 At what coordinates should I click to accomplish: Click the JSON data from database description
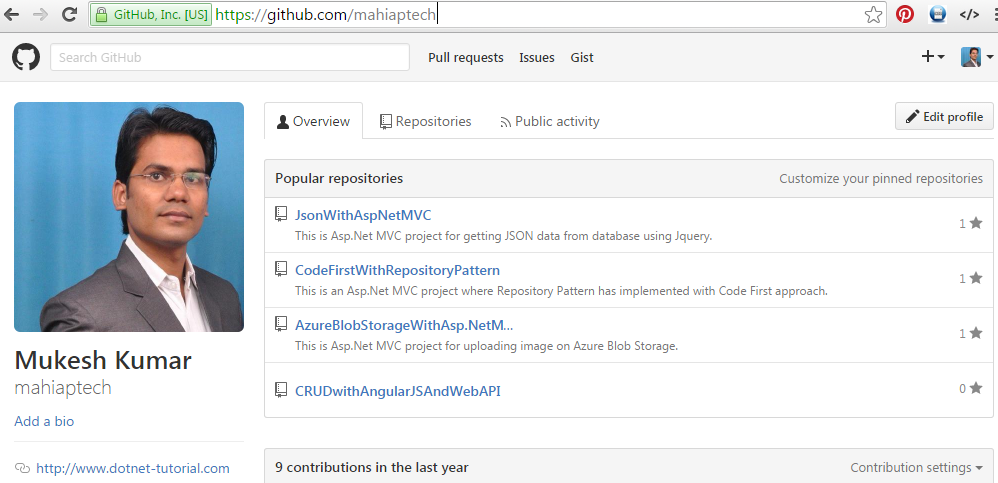click(x=503, y=236)
